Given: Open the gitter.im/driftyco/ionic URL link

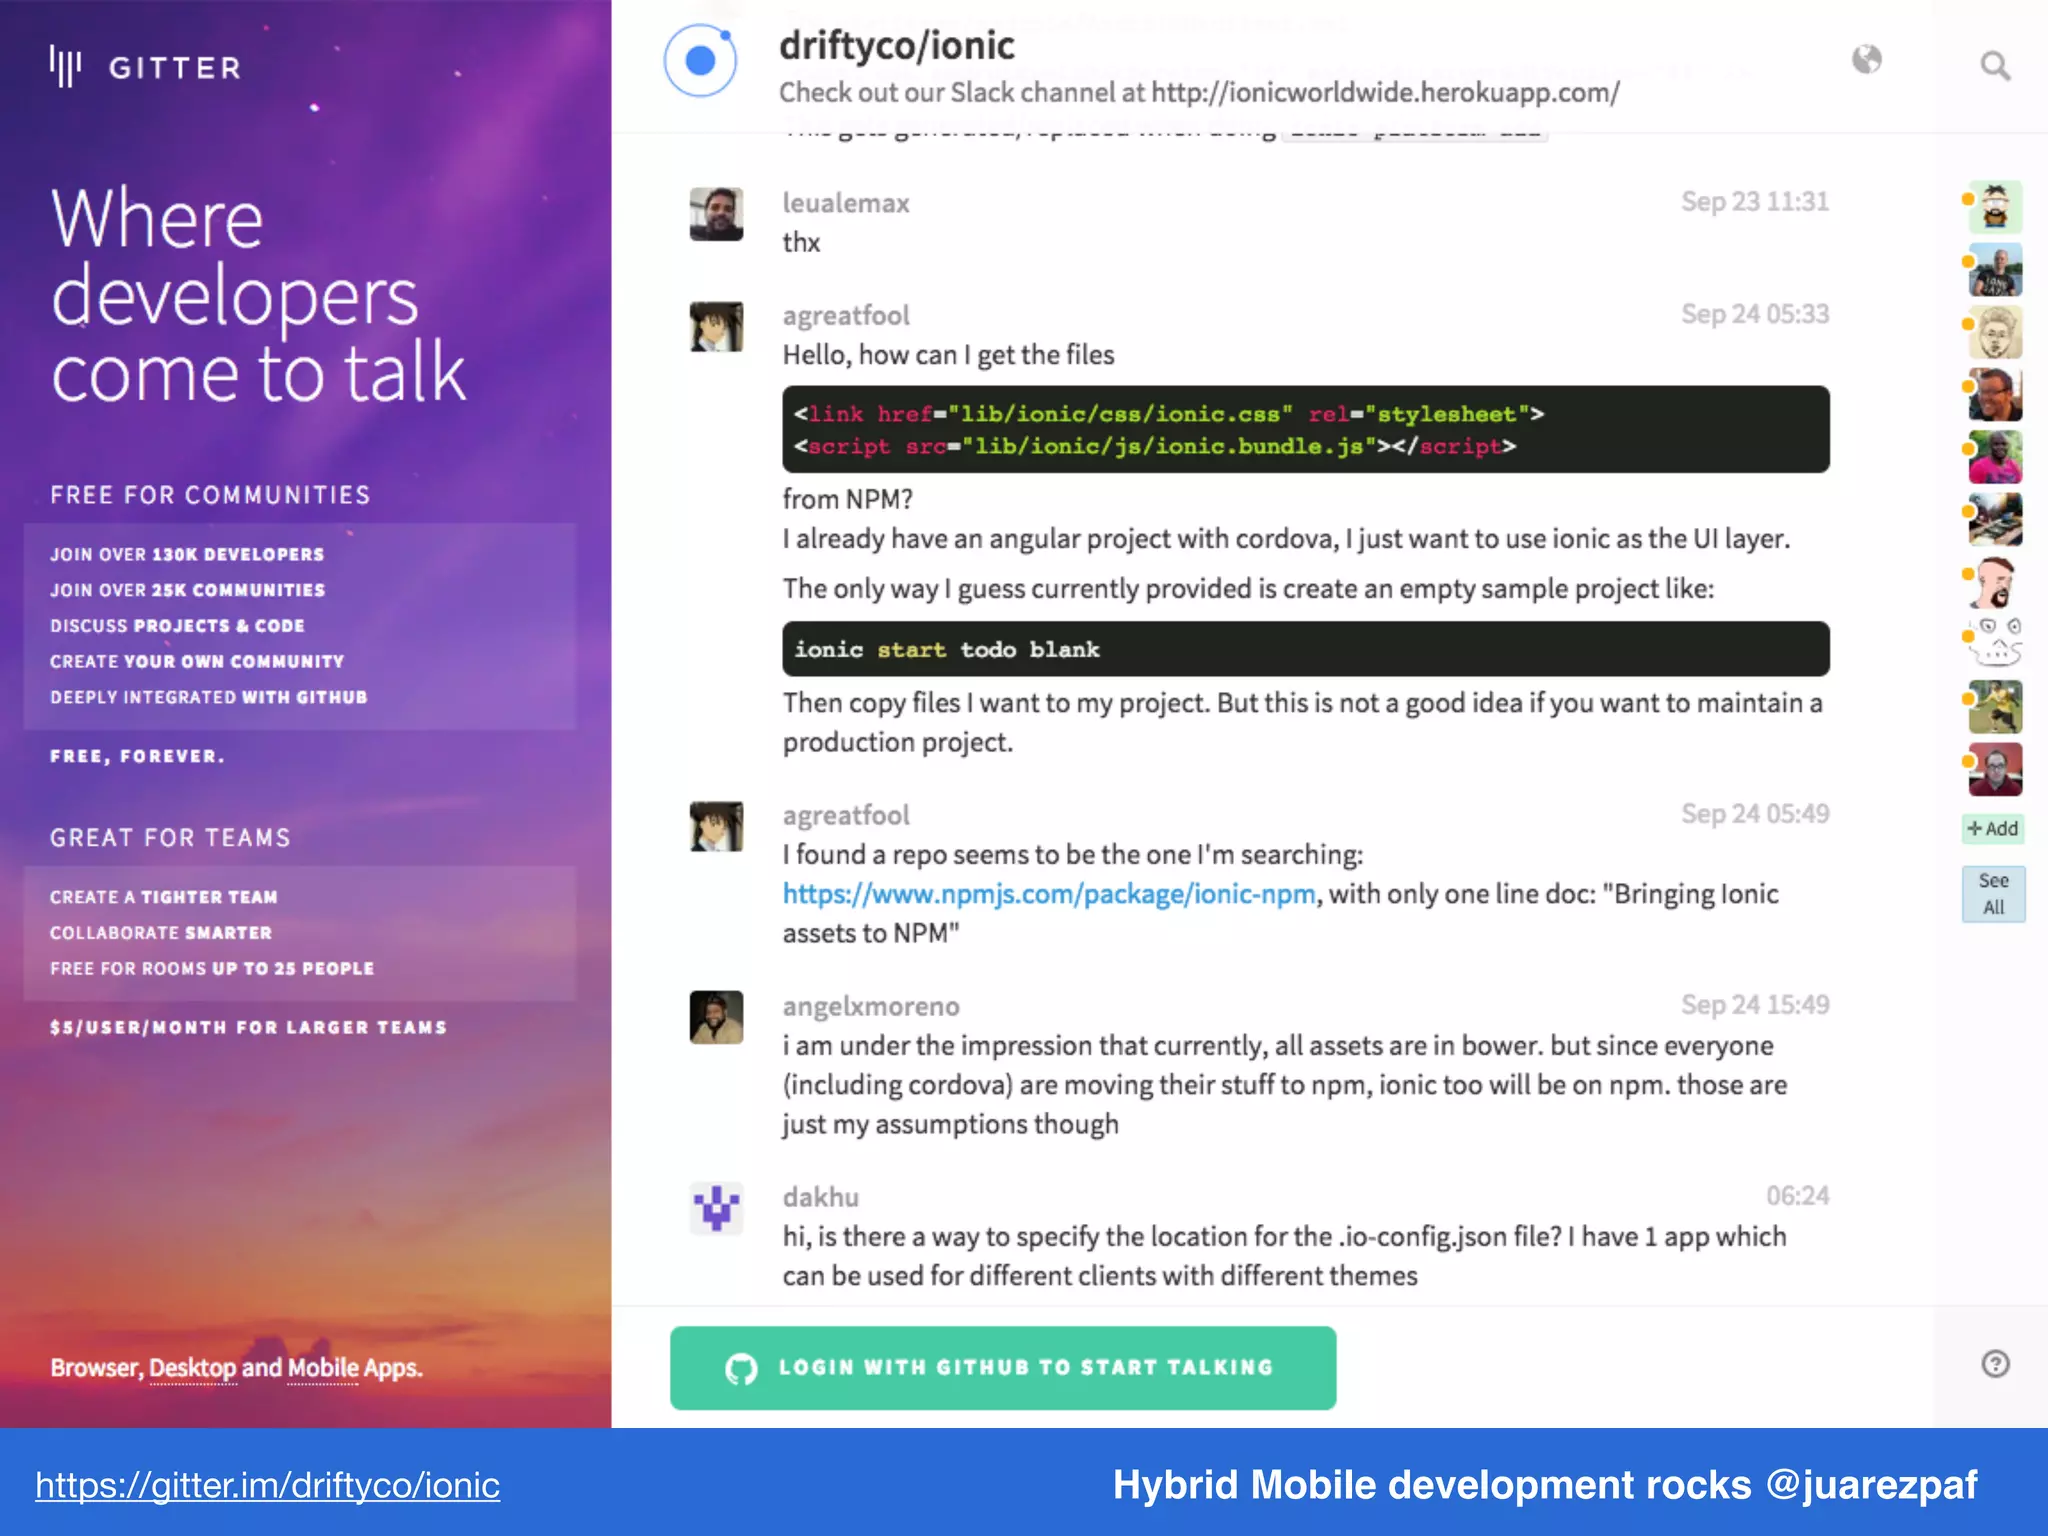Looking at the screenshot, I should (x=268, y=1486).
